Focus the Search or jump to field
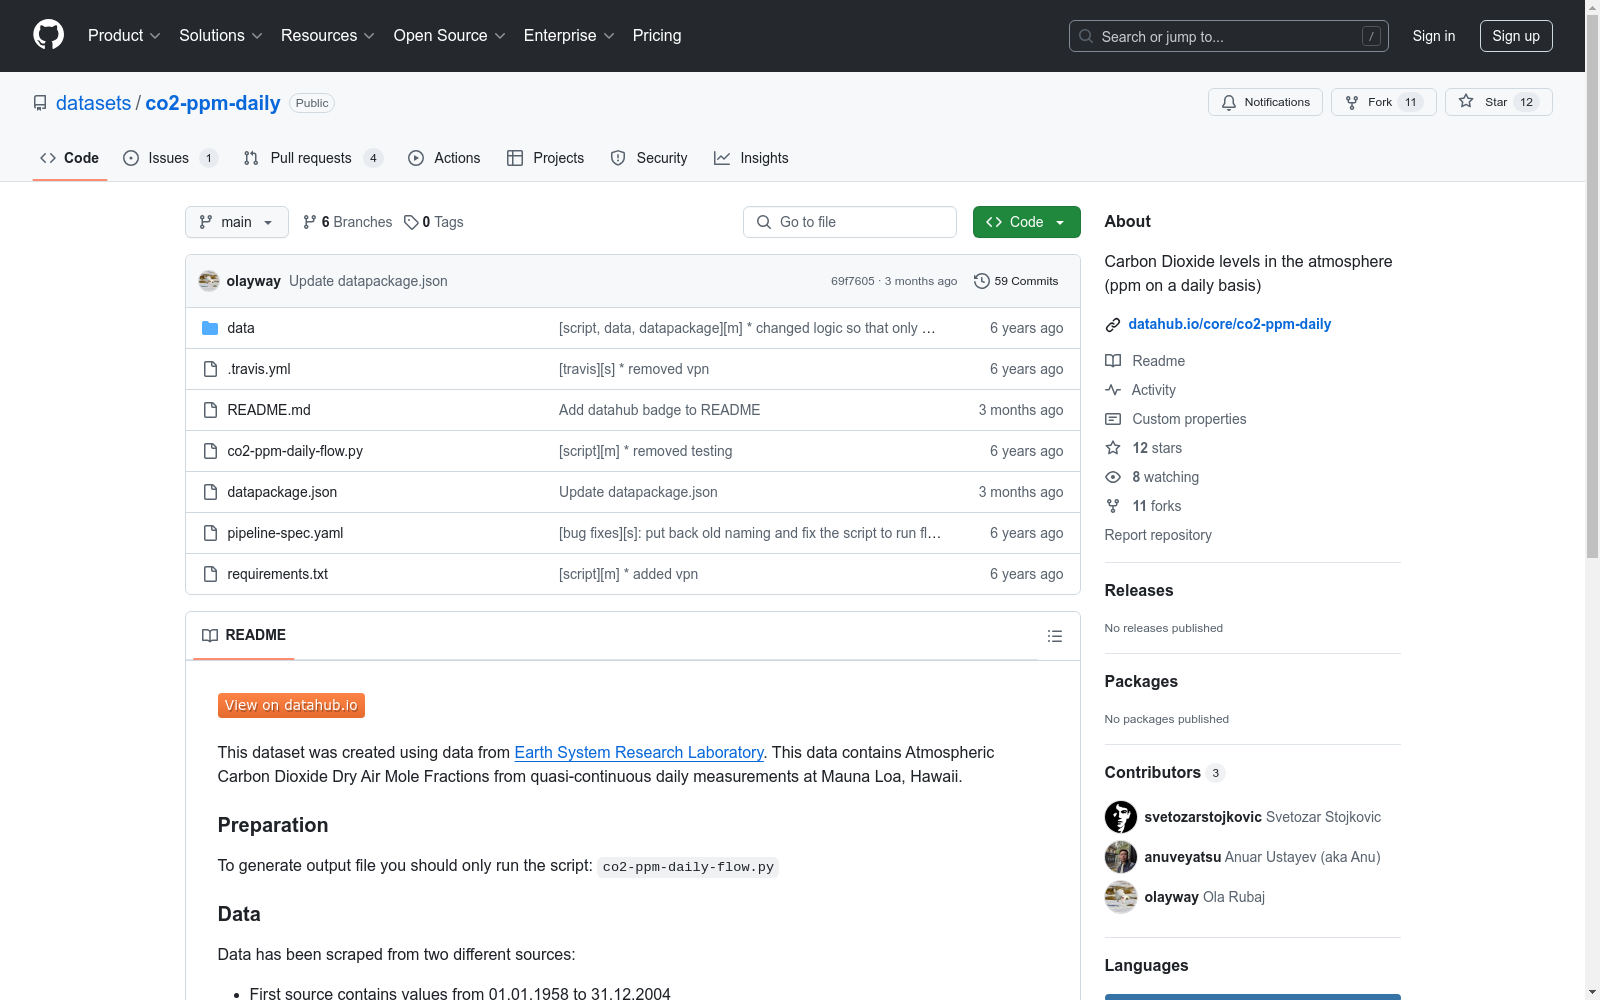This screenshot has height=1000, width=1600. click(1229, 36)
